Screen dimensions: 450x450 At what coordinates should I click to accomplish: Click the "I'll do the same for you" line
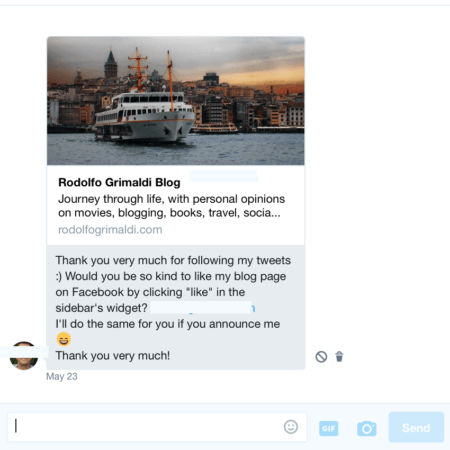tap(168, 324)
